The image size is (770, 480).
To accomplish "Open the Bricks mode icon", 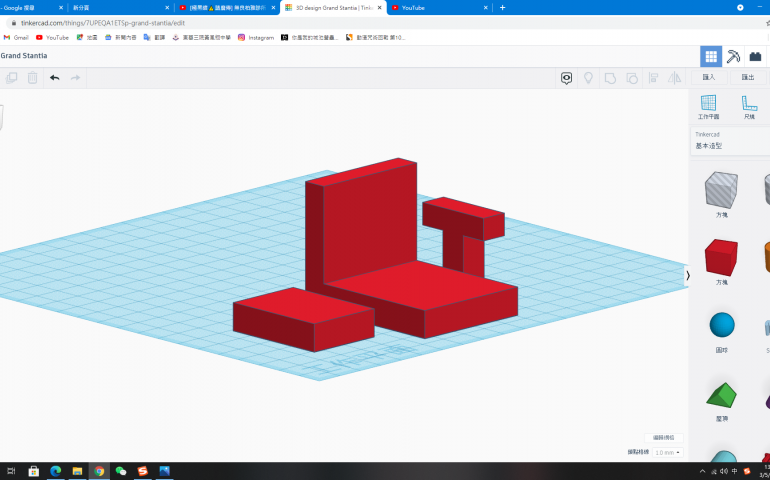I will 755,56.
